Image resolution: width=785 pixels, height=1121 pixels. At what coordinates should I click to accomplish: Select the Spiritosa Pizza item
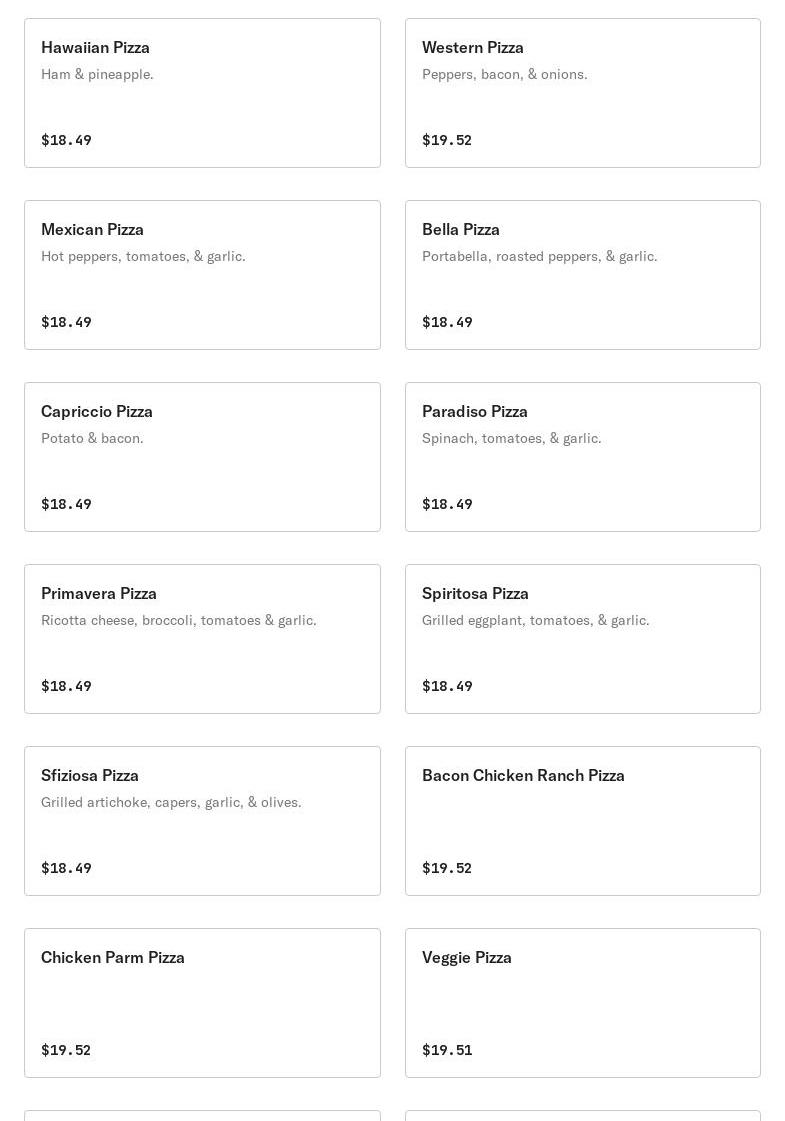click(x=583, y=639)
